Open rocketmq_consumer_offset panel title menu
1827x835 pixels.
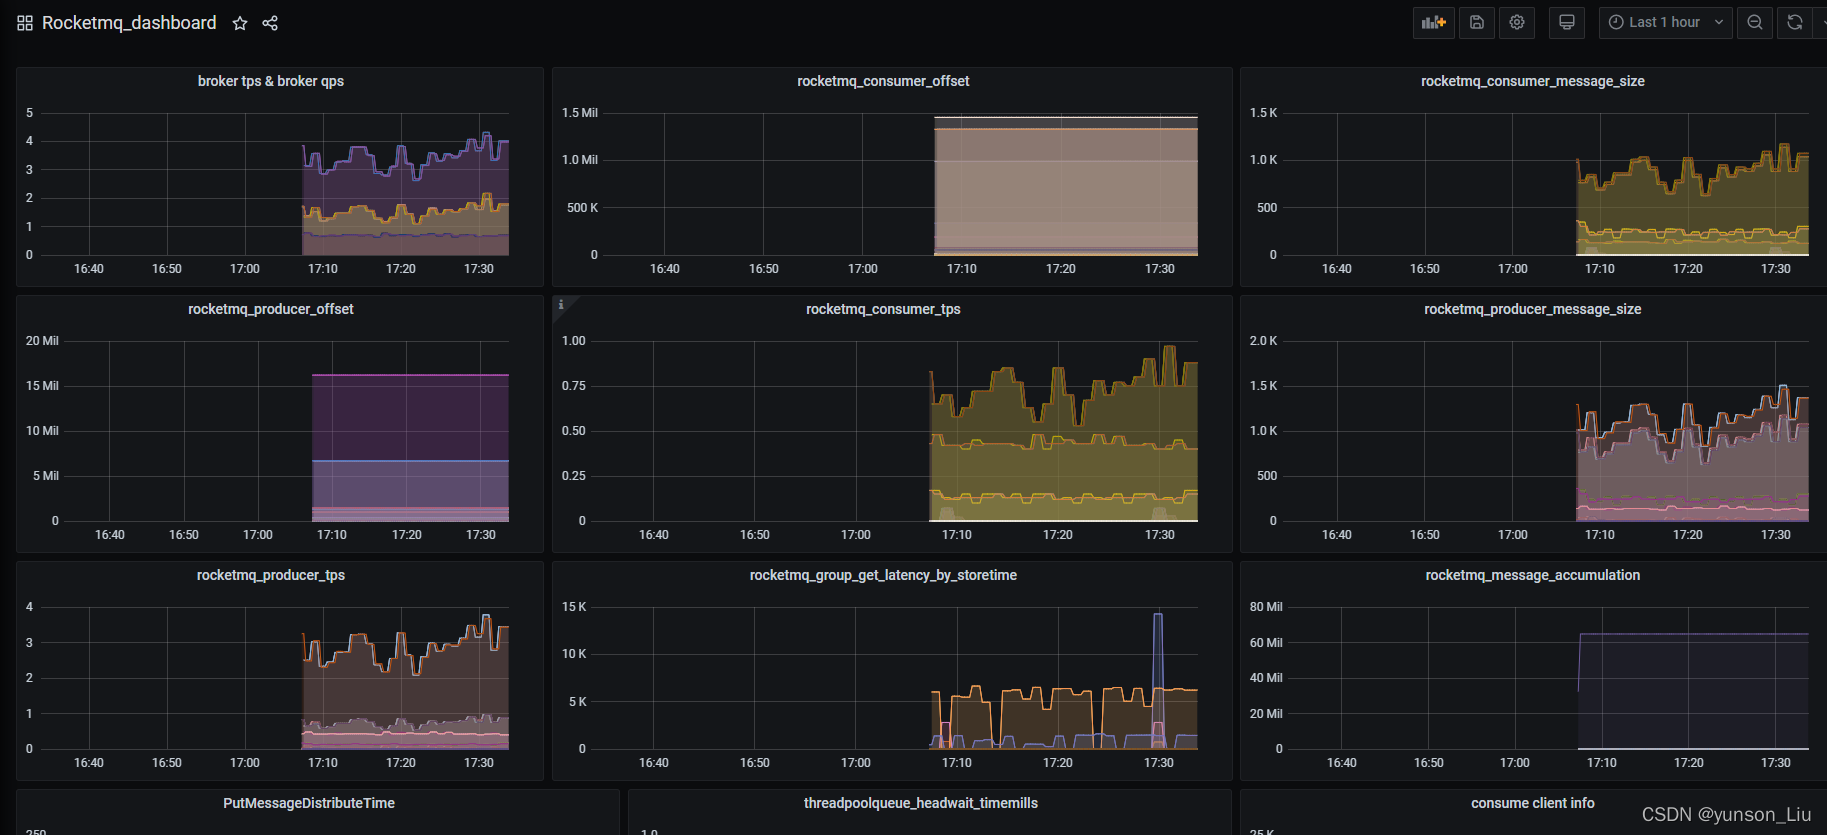point(883,81)
